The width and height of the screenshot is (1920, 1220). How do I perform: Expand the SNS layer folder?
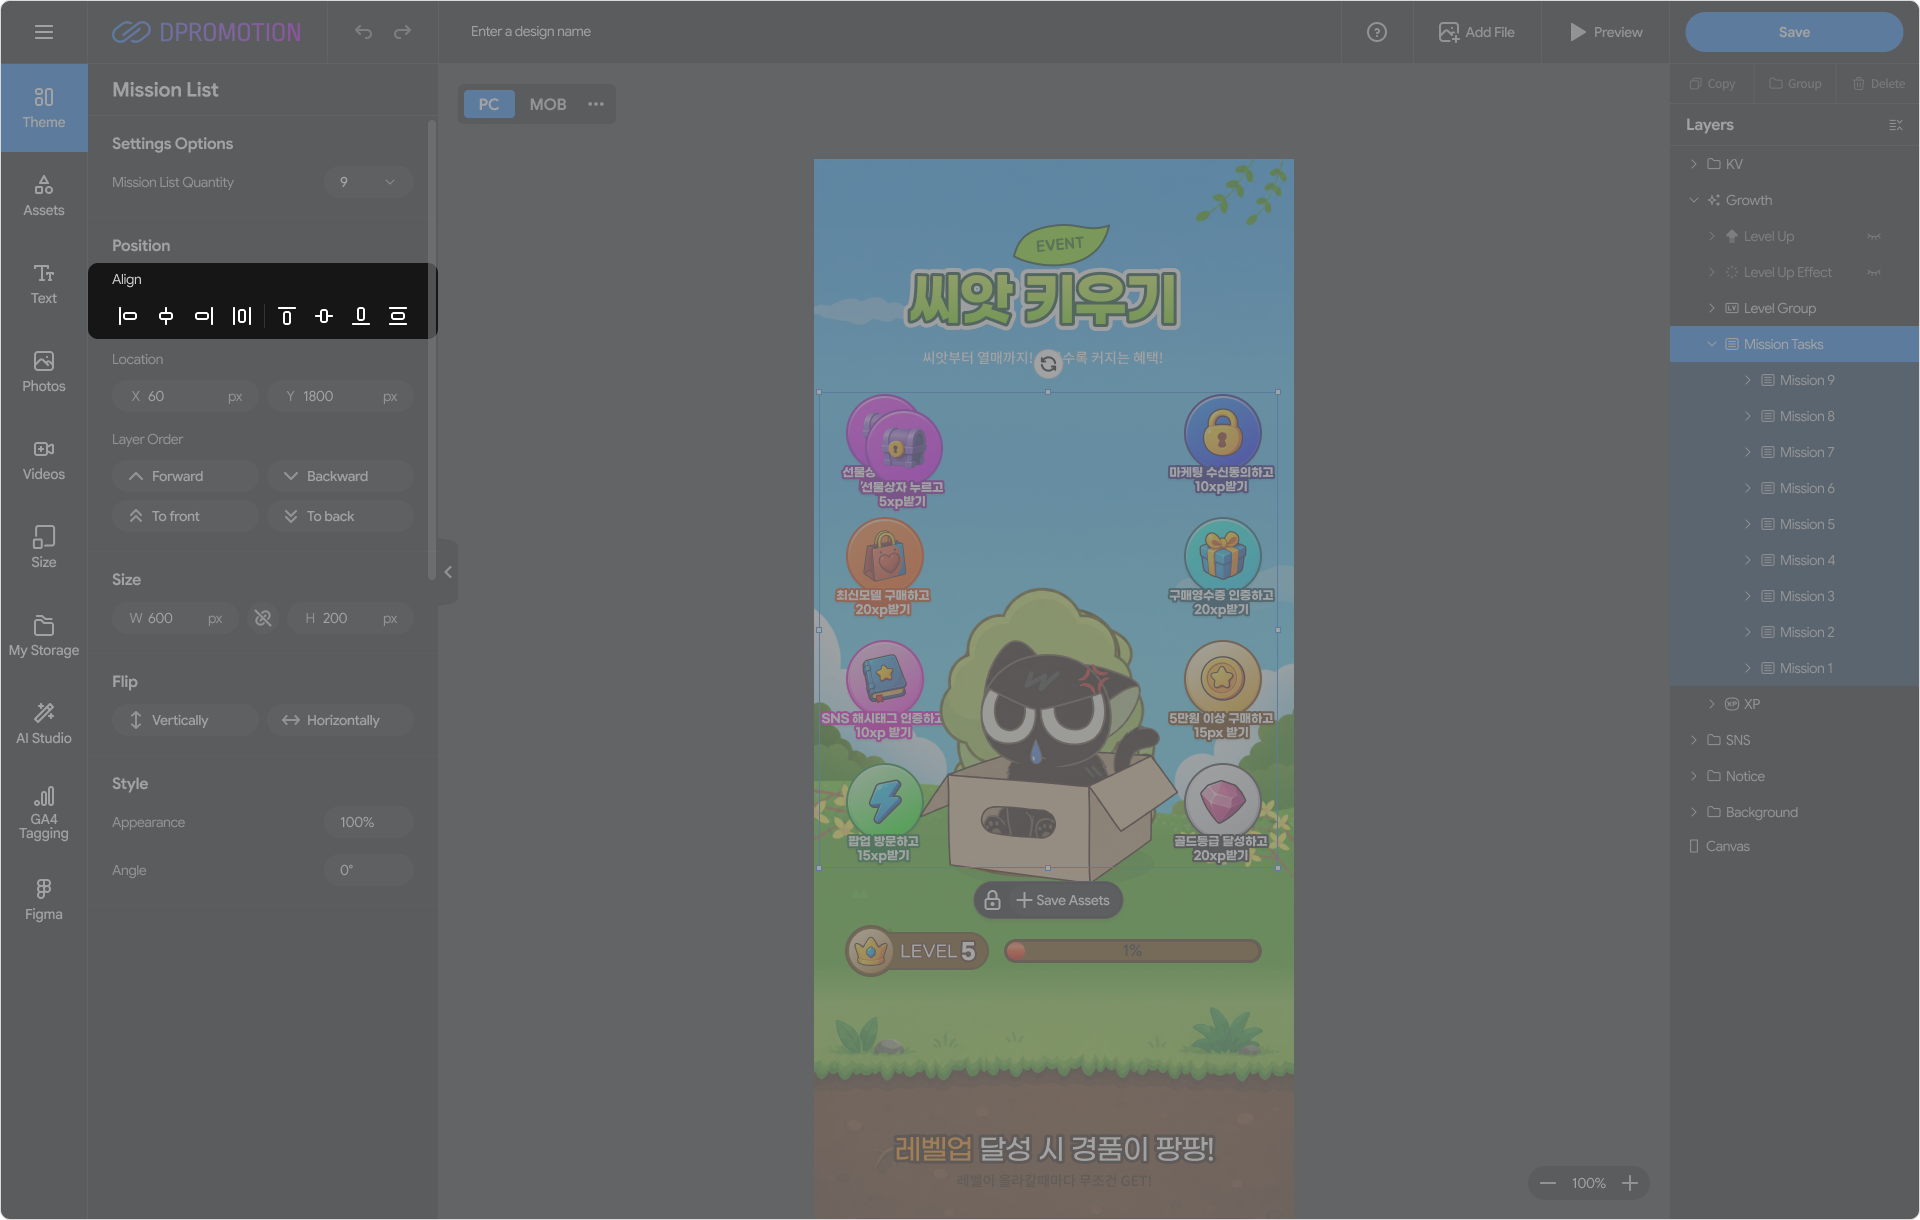(1693, 740)
